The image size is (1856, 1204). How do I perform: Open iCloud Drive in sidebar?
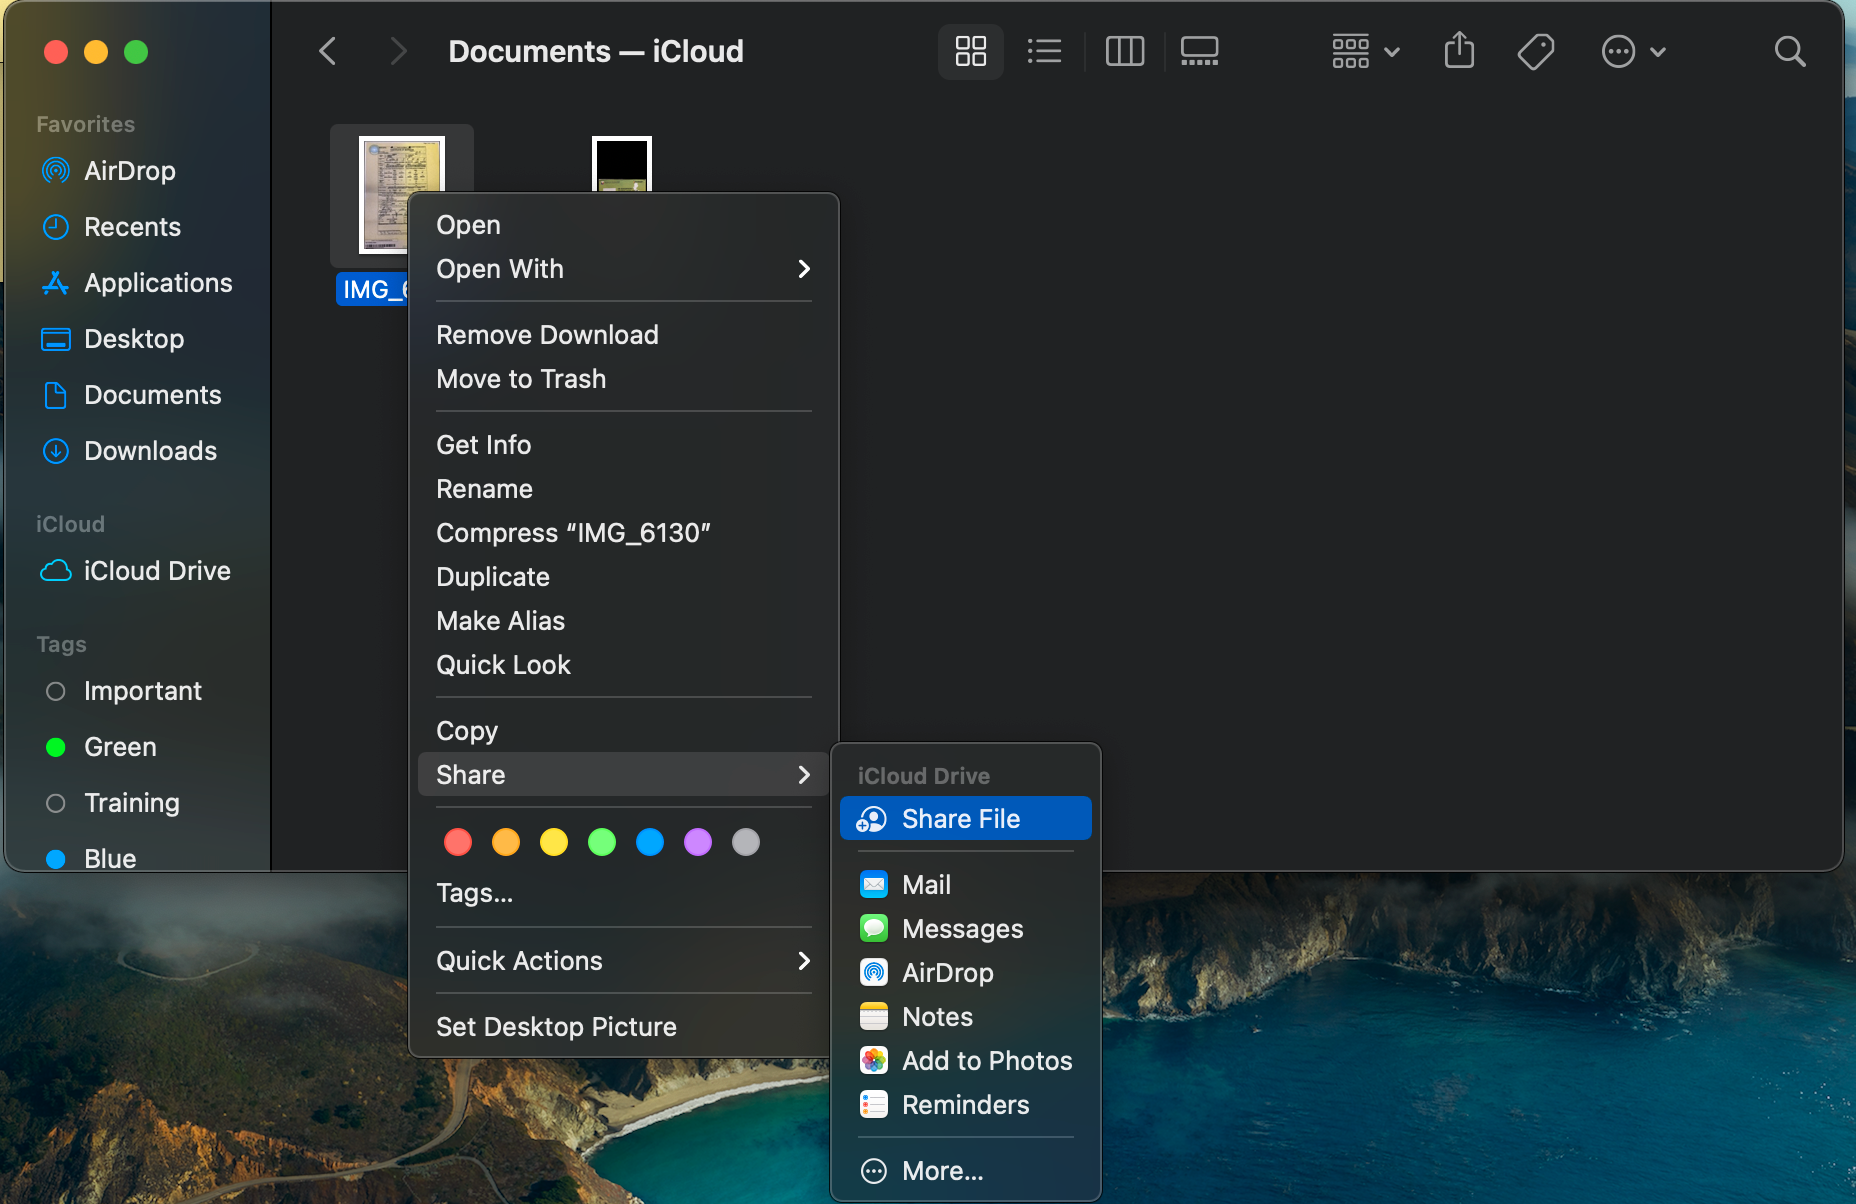pyautogui.click(x=156, y=571)
